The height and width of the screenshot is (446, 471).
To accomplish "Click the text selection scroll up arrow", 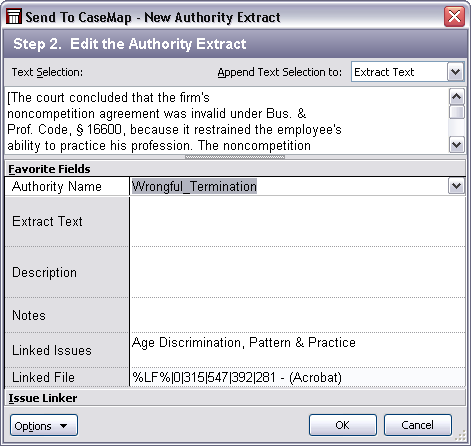I will (456, 97).
